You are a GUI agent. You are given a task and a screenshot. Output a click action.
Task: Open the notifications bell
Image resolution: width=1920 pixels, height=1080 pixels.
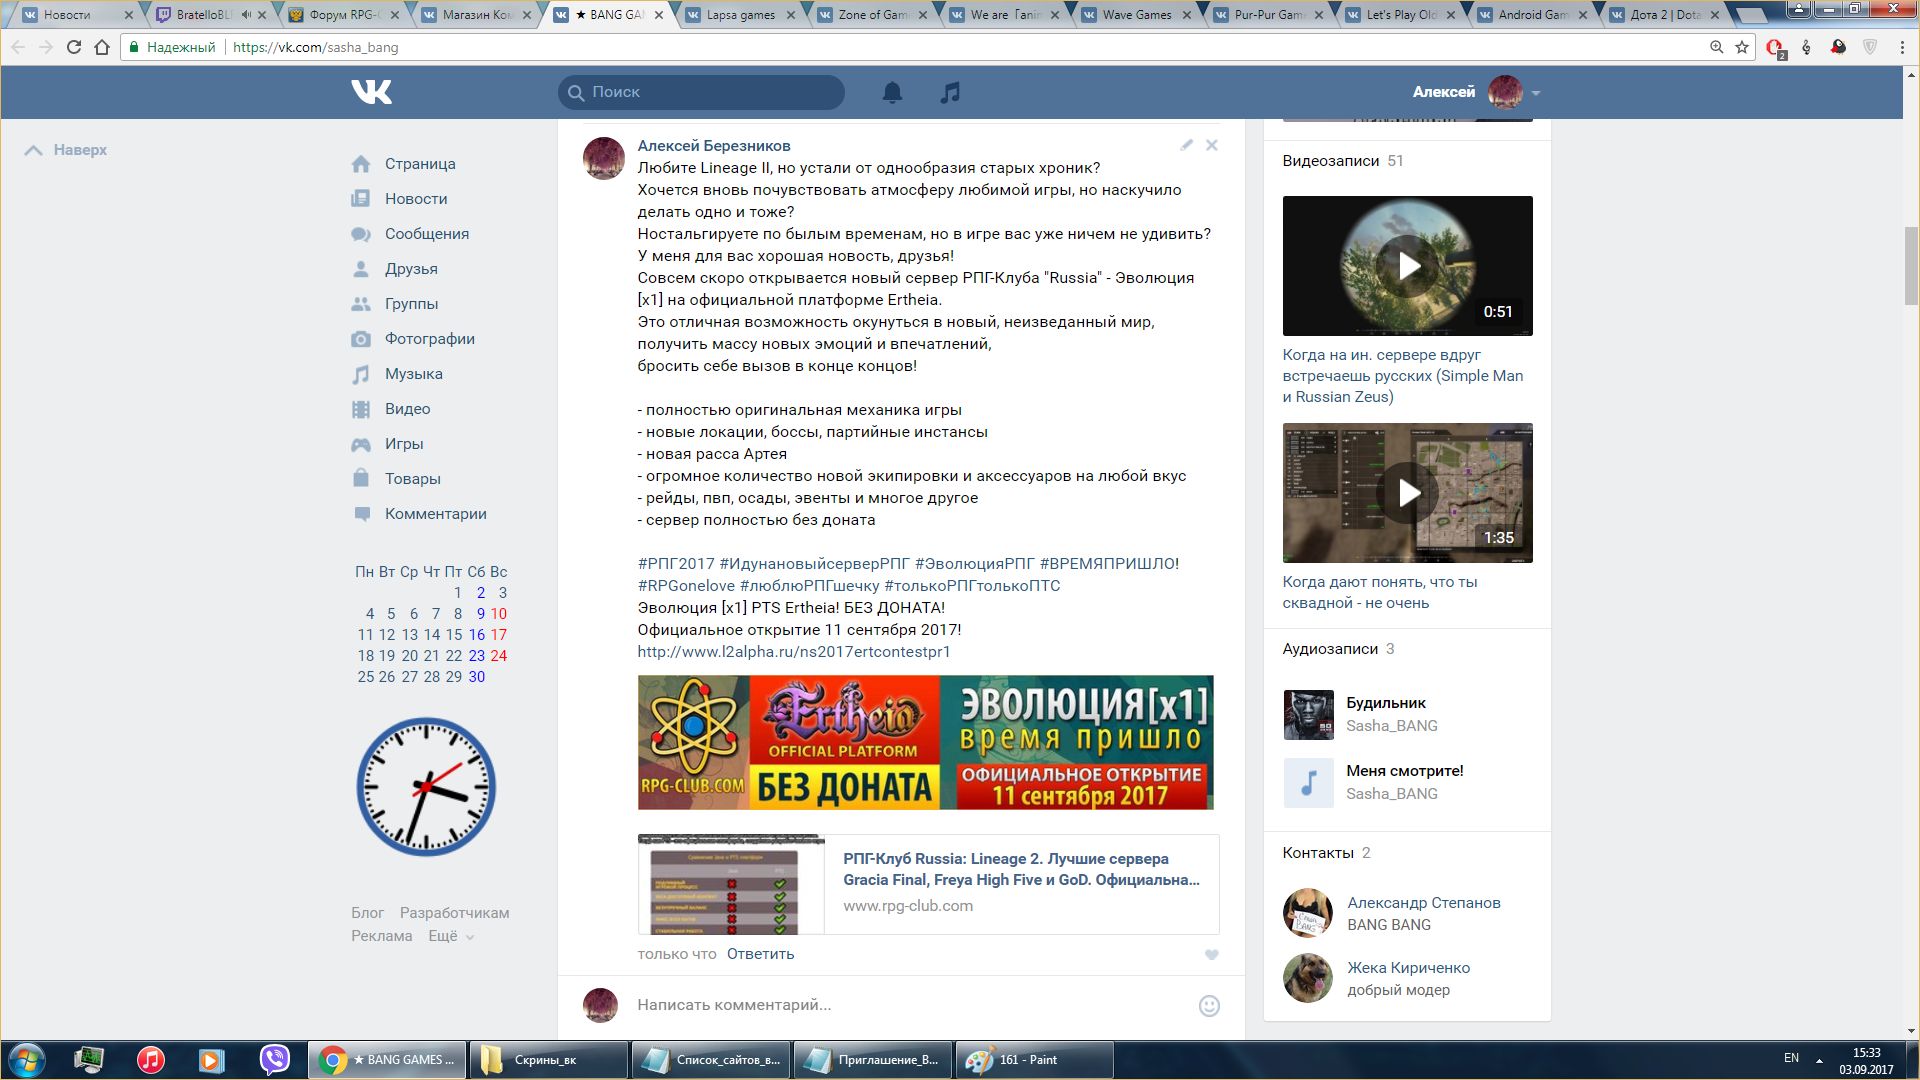[892, 92]
